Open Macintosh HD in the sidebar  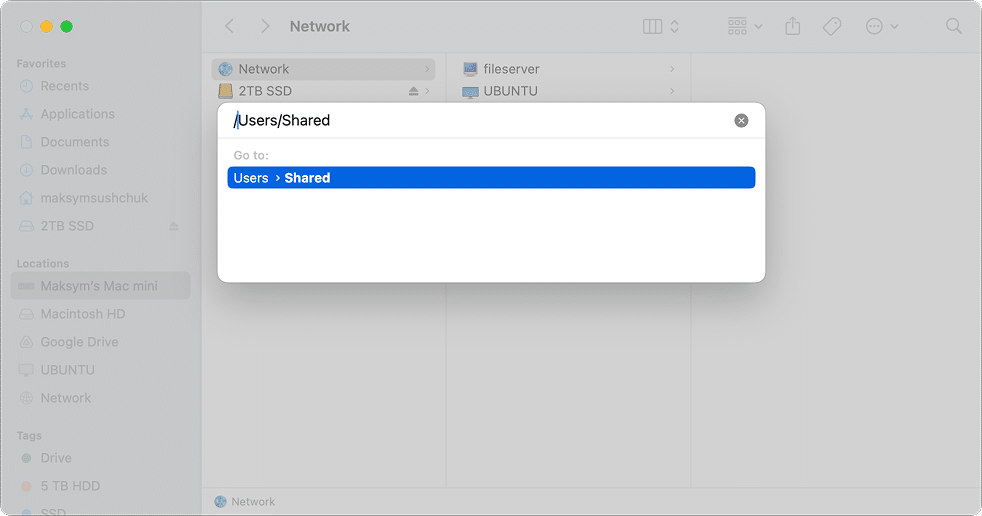pos(83,314)
